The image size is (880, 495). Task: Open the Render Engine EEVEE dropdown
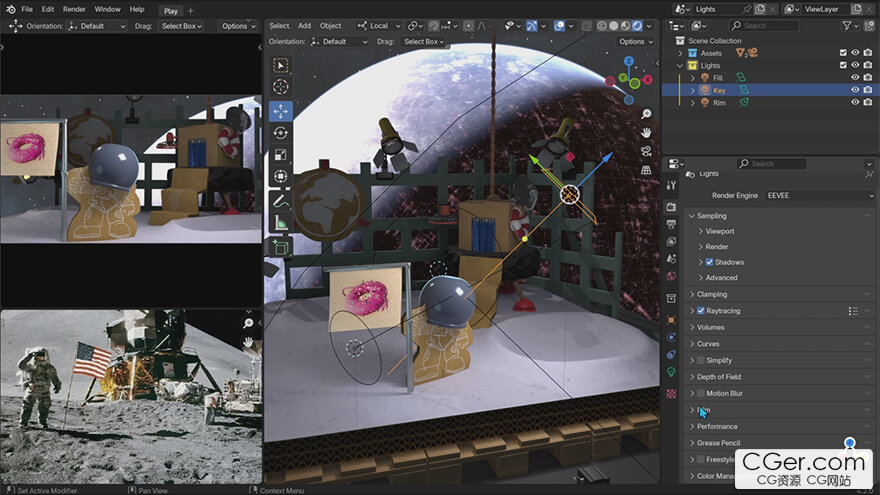tap(819, 195)
